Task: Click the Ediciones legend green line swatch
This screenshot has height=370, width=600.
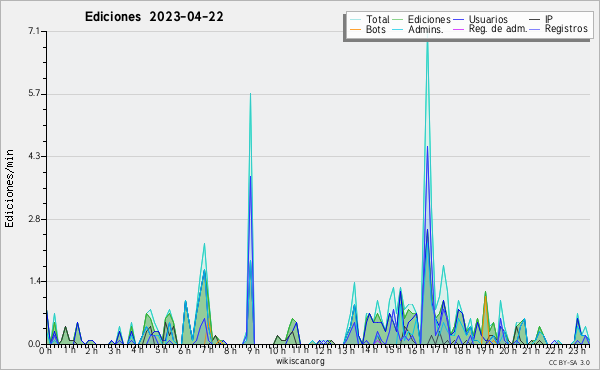Action: click(x=398, y=19)
